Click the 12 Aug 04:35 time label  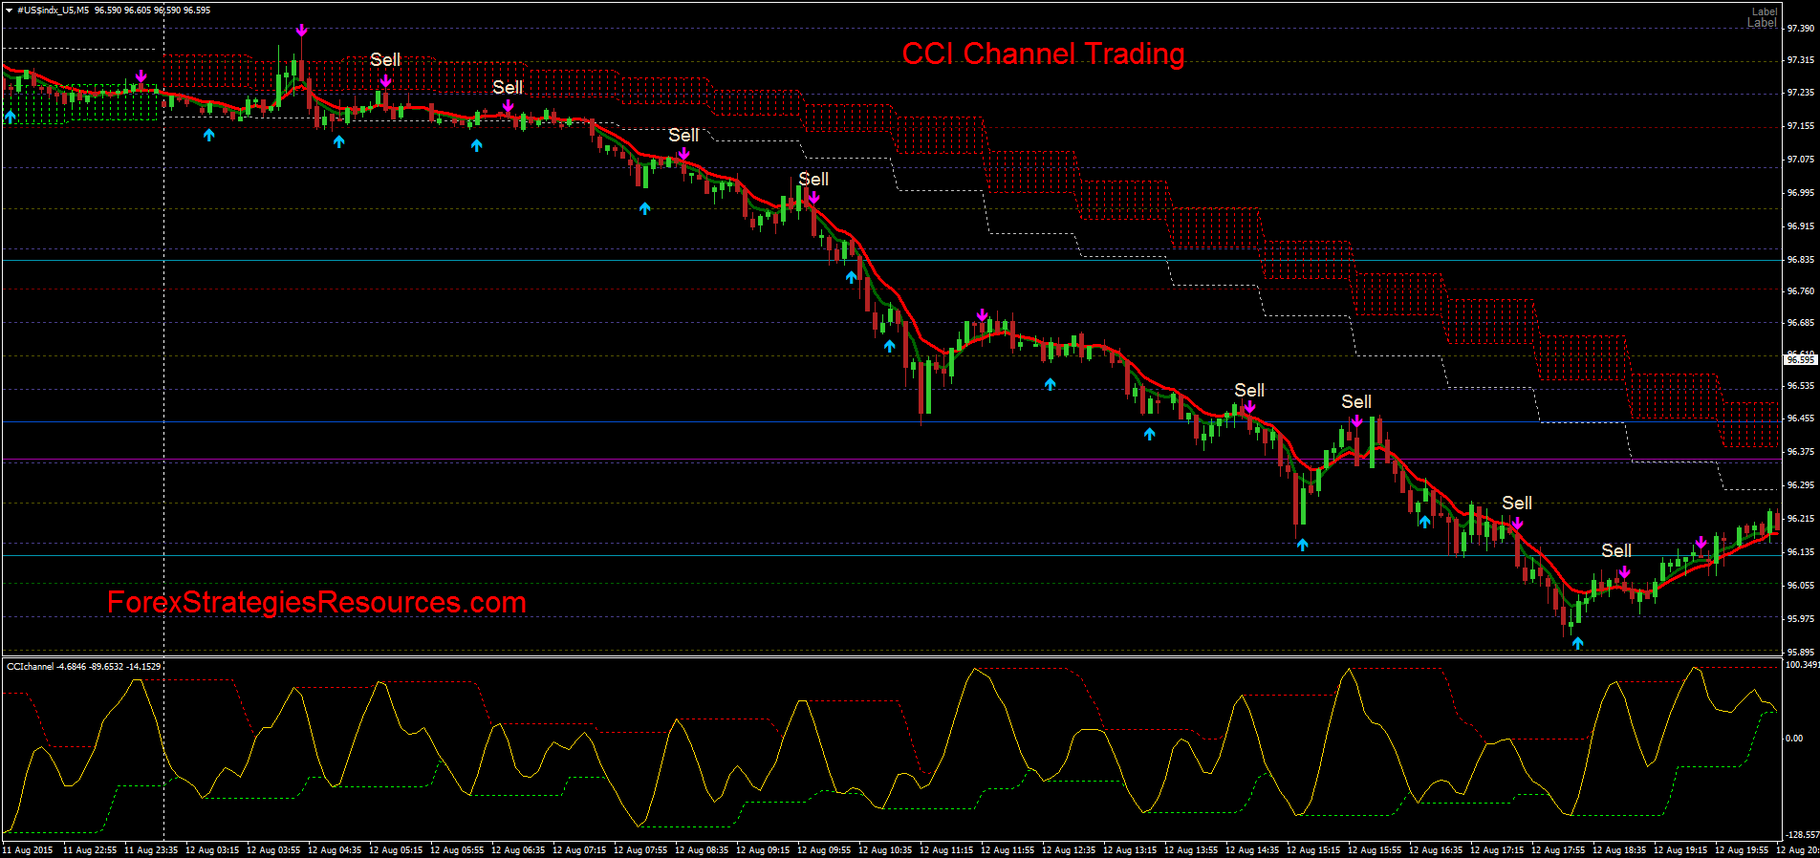tap(335, 850)
